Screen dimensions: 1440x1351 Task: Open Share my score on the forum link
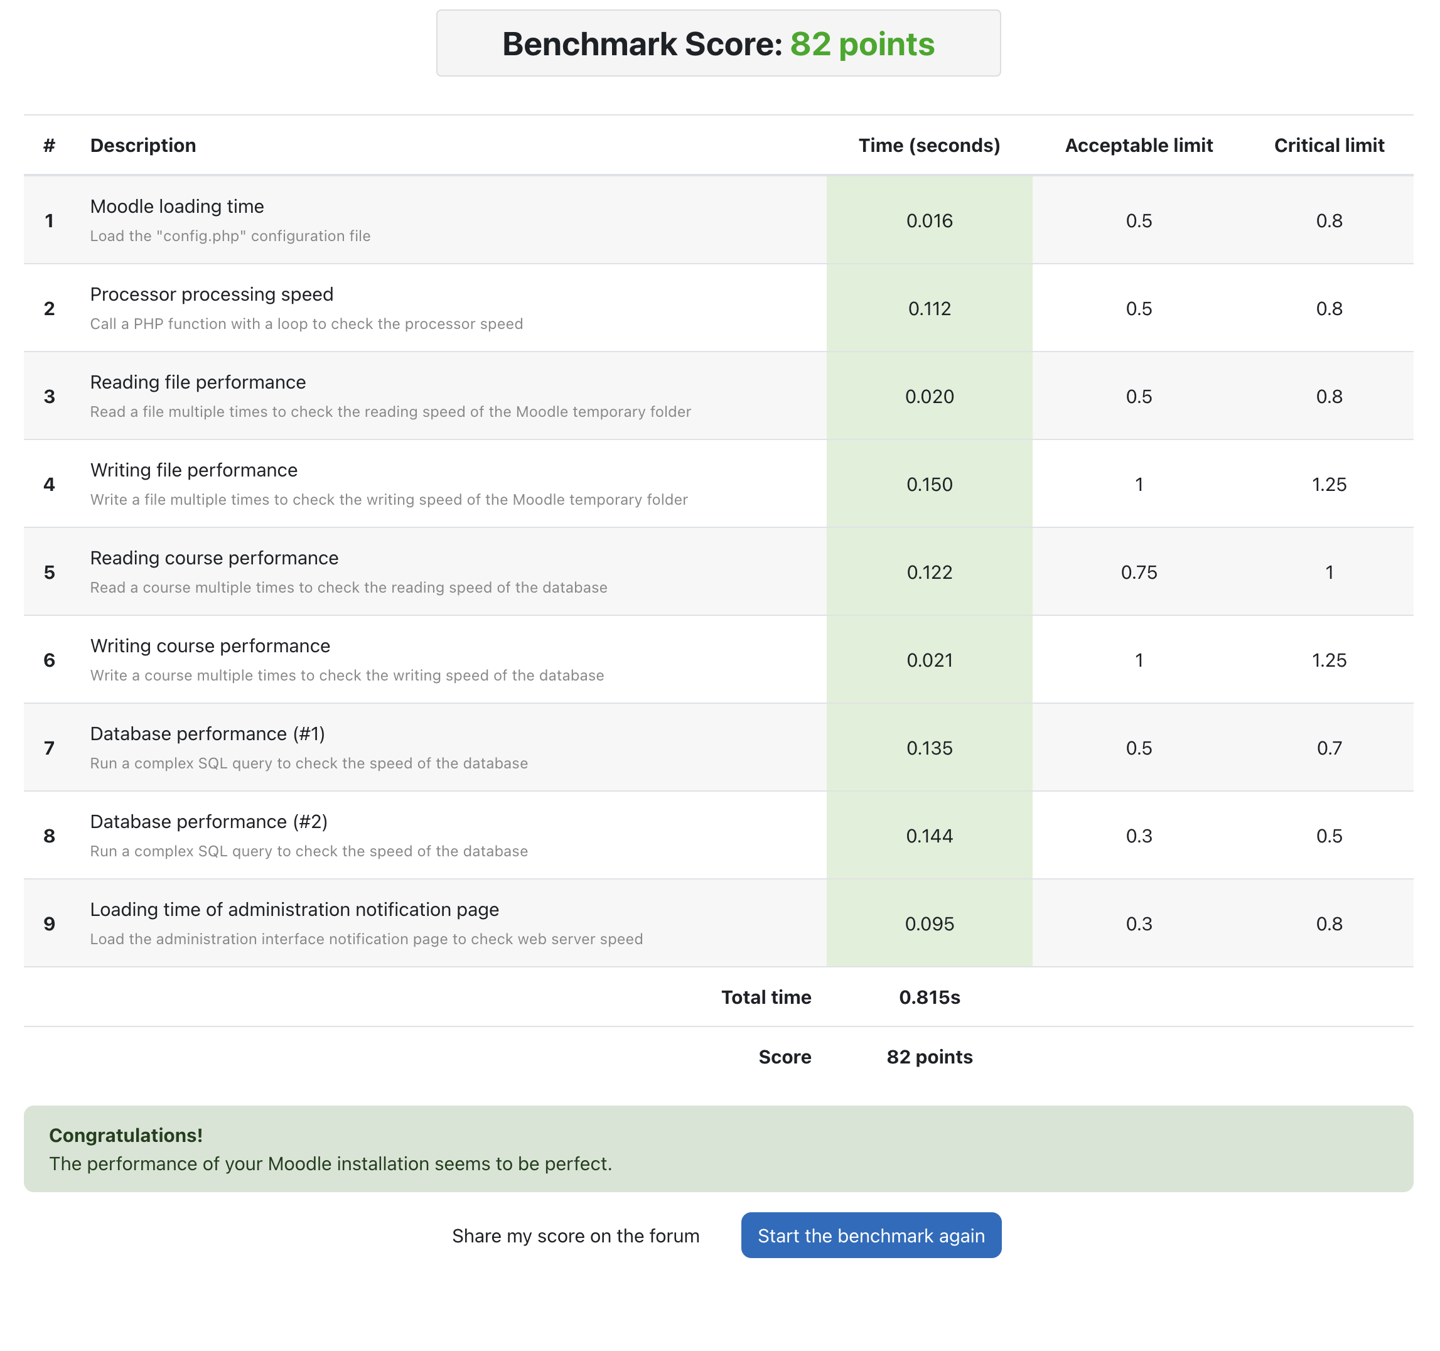(x=576, y=1236)
